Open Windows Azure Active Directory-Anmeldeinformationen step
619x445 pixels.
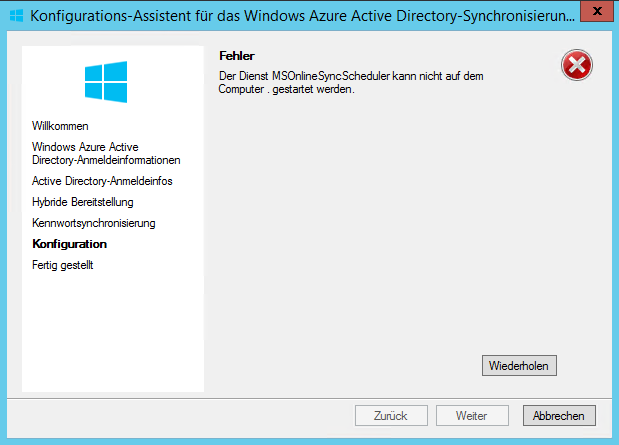coord(106,153)
